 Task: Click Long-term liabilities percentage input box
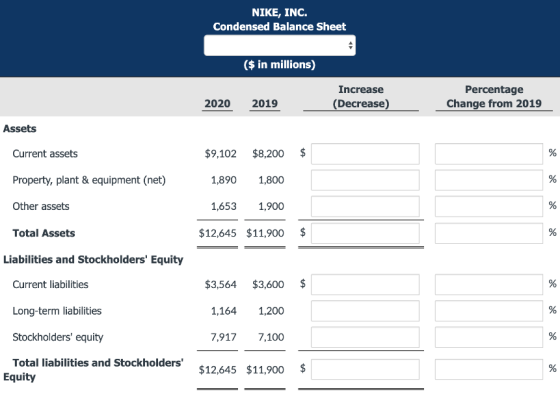click(489, 311)
